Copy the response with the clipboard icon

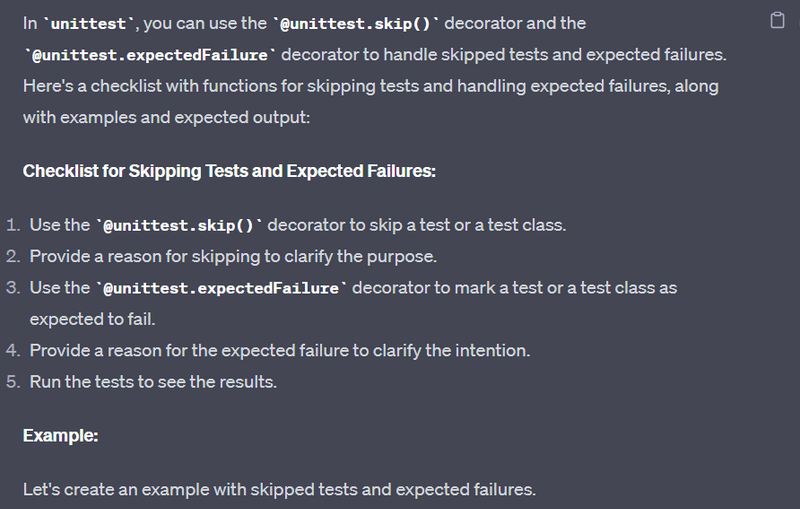778,22
